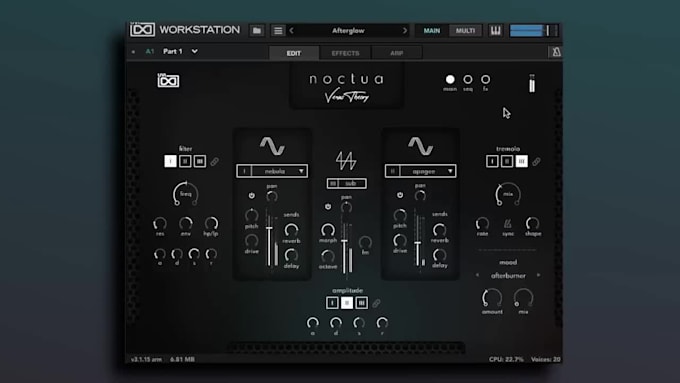Click the filter hp/lp knob
The width and height of the screenshot is (680, 383).
coord(211,223)
